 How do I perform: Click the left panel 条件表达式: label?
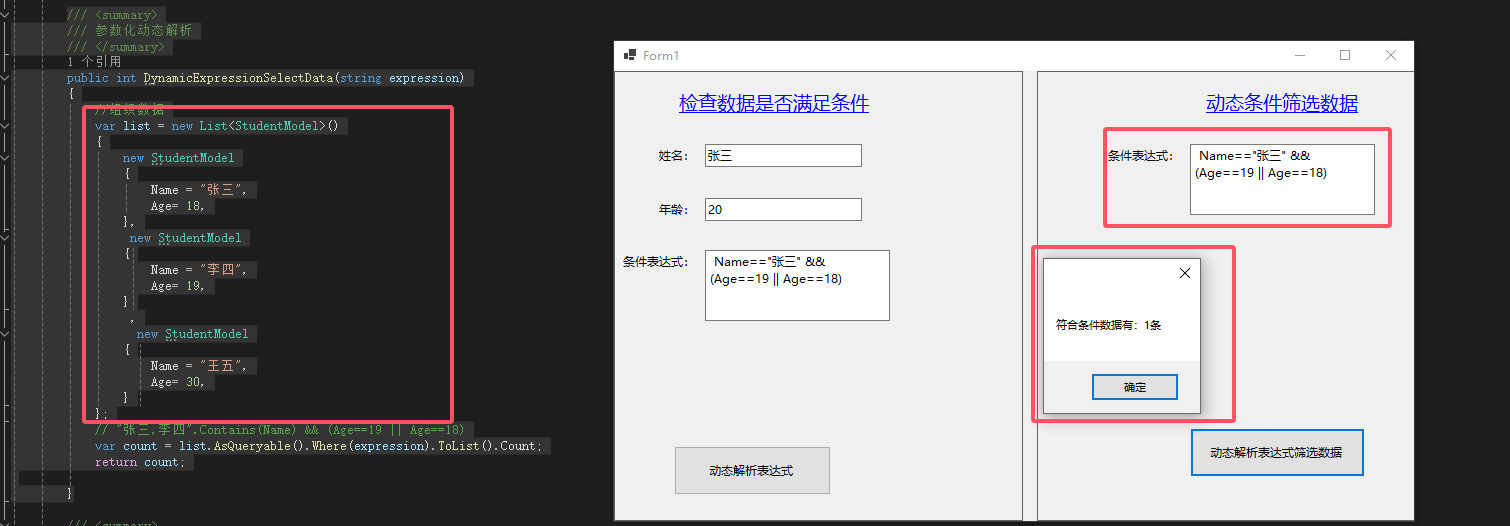[x=655, y=262]
